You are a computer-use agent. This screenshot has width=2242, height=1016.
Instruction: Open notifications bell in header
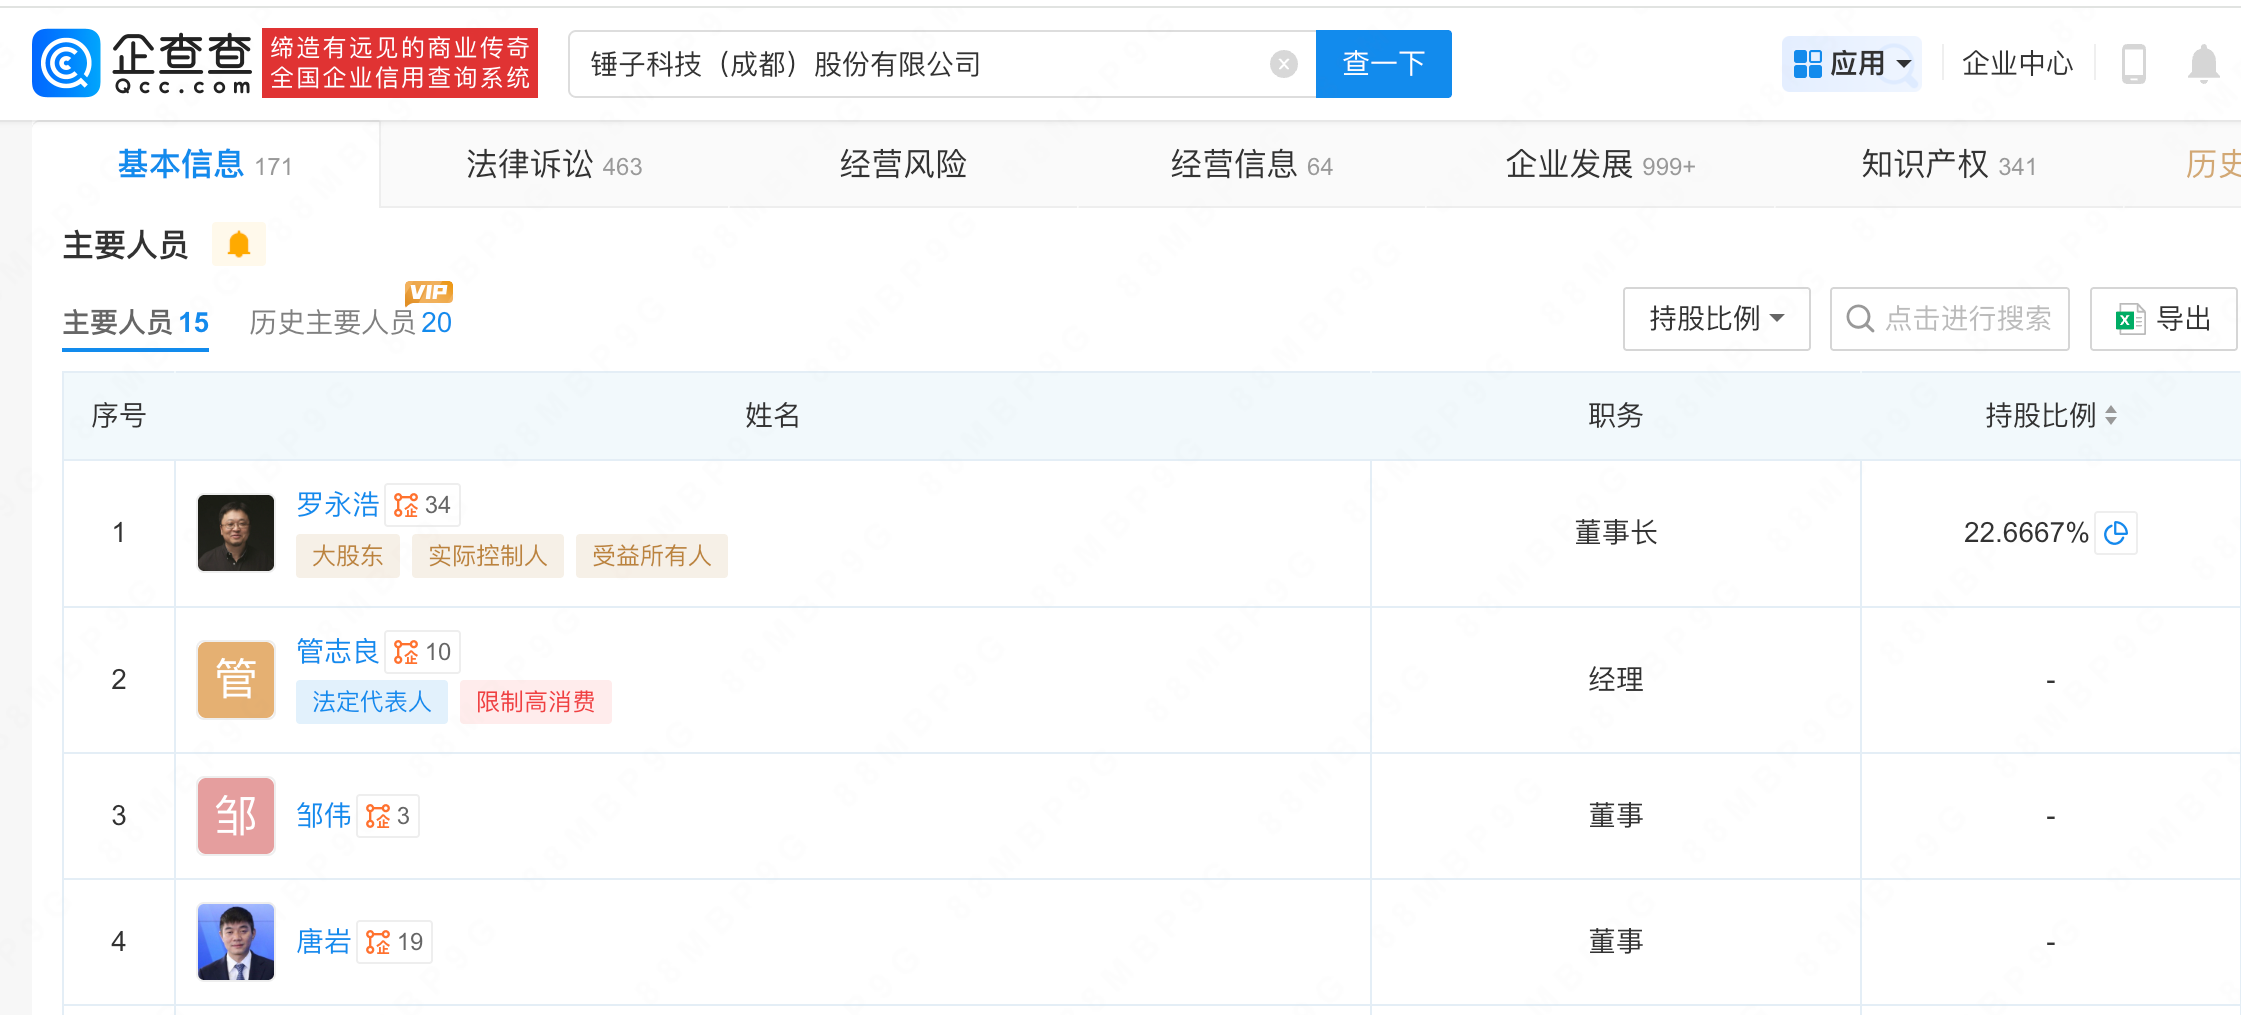(x=2203, y=64)
